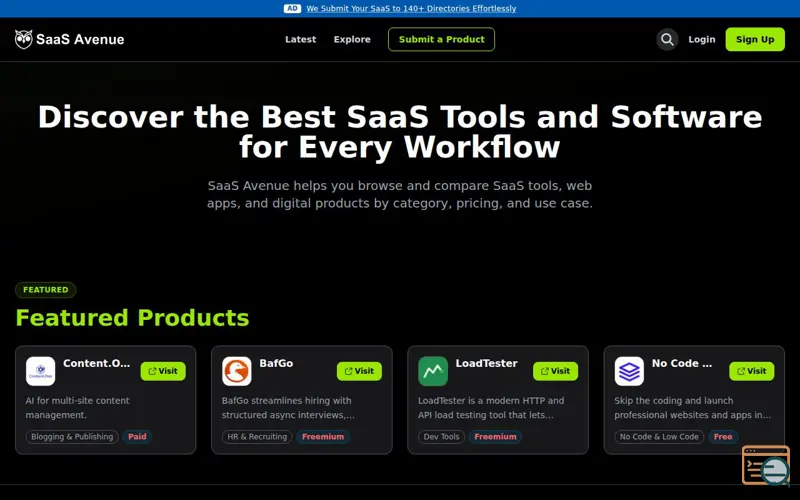Open the 140+ Directories ad link
Screen dimensions: 800x500
[411, 8]
